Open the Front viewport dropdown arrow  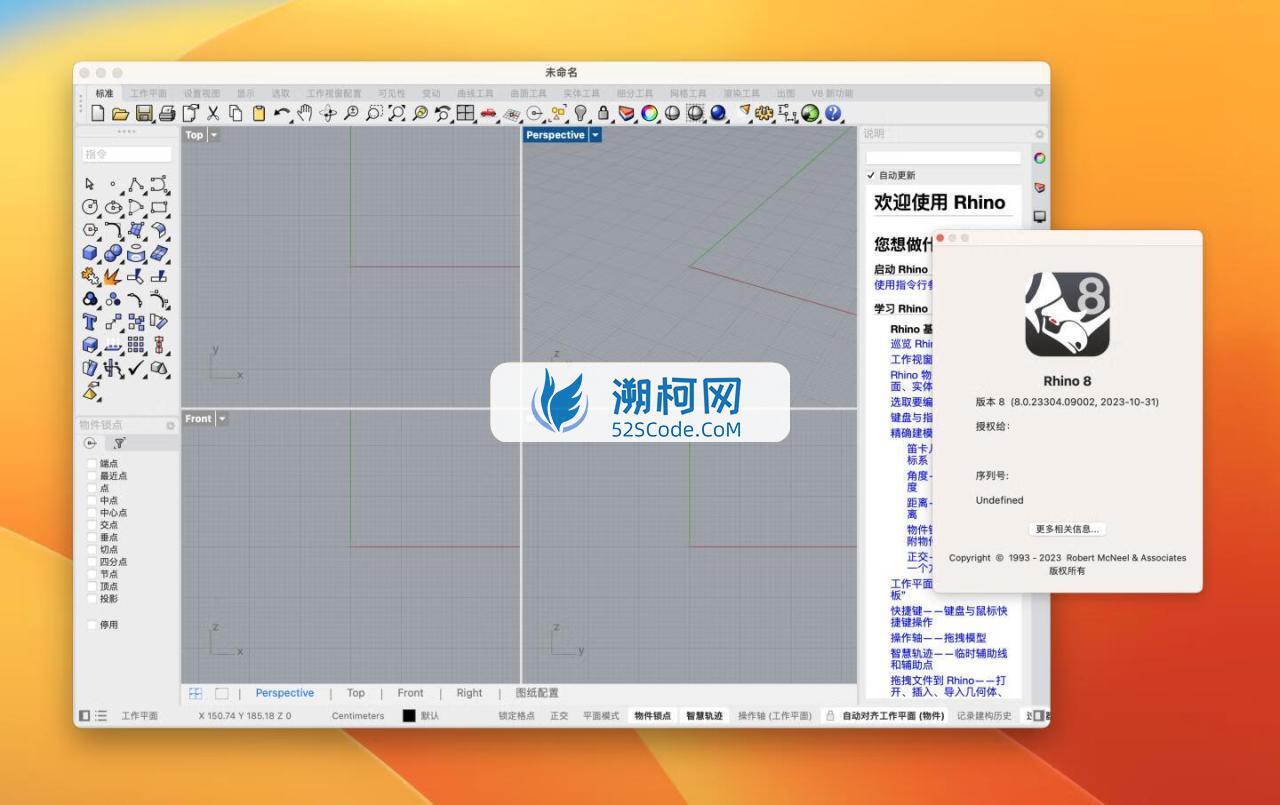[222, 419]
